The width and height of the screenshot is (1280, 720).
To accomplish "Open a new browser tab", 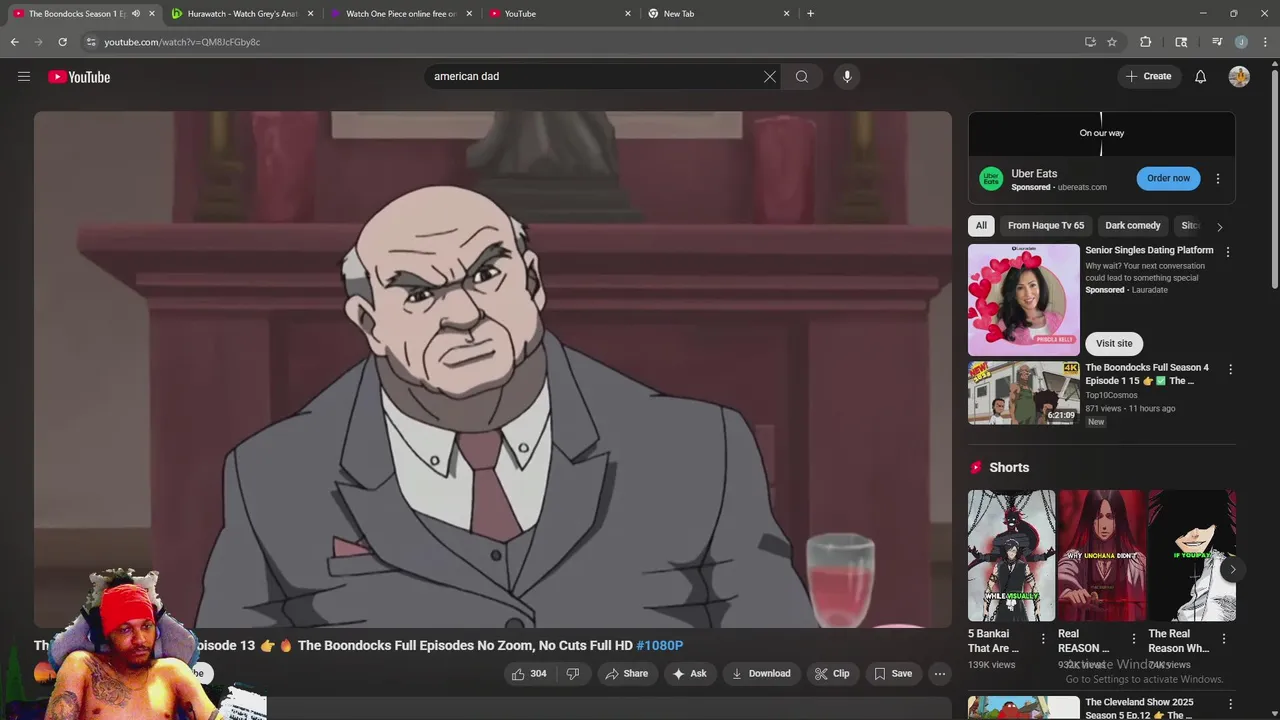I will (x=810, y=14).
